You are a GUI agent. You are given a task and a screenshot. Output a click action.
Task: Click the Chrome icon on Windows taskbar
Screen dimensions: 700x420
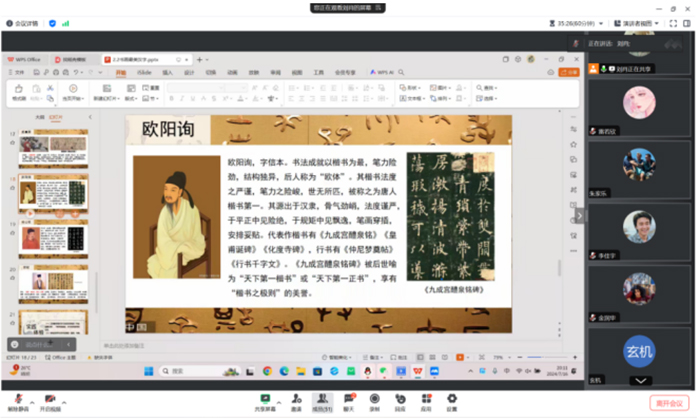[x=267, y=371]
